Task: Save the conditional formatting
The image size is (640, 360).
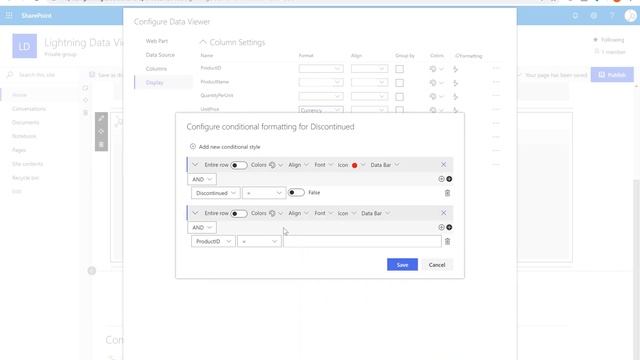Action: pyautogui.click(x=402, y=264)
